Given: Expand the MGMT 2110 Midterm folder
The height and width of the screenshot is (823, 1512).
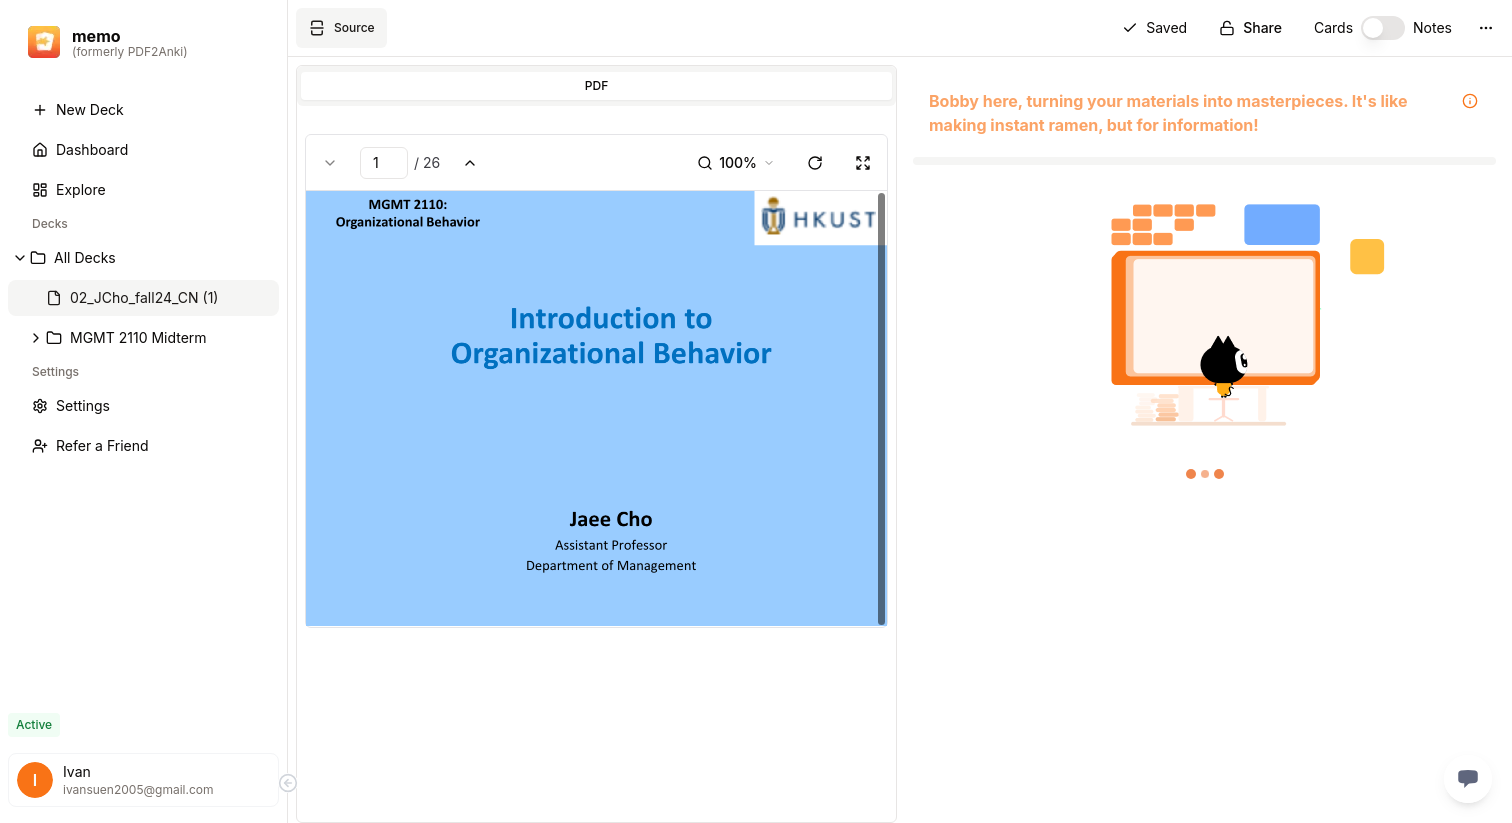Looking at the screenshot, I should [x=36, y=338].
